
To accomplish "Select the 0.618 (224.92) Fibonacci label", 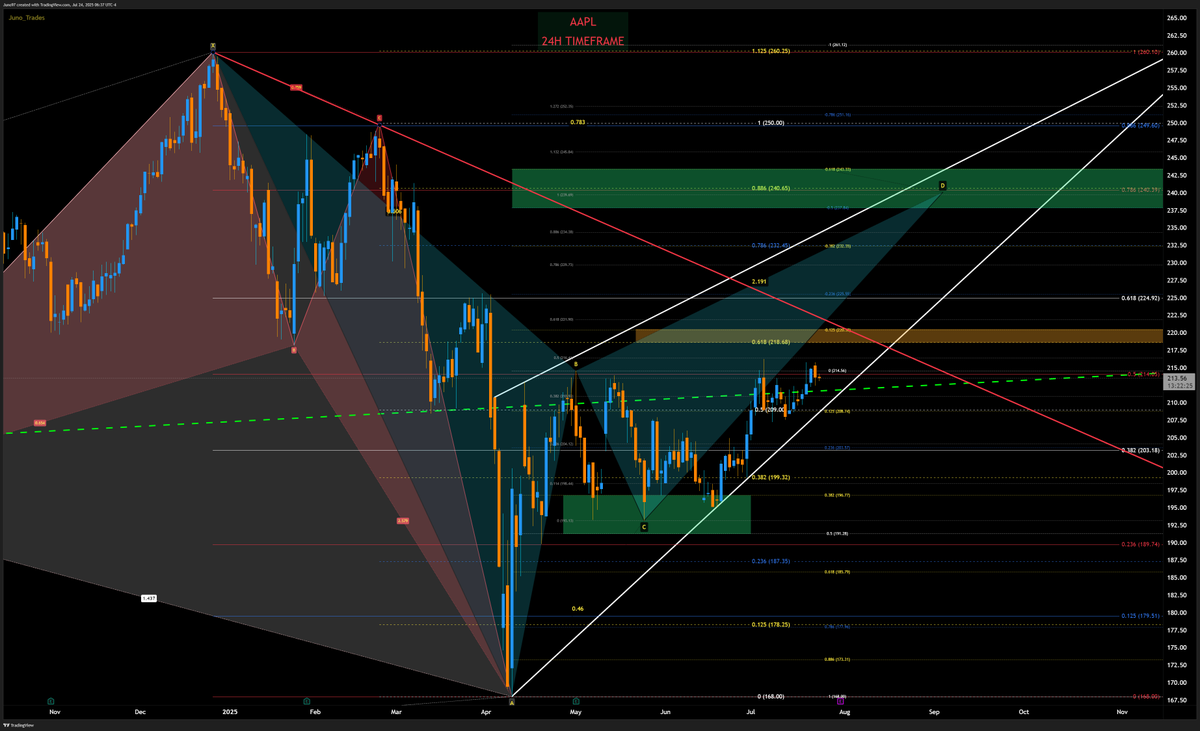I will [1140, 298].
